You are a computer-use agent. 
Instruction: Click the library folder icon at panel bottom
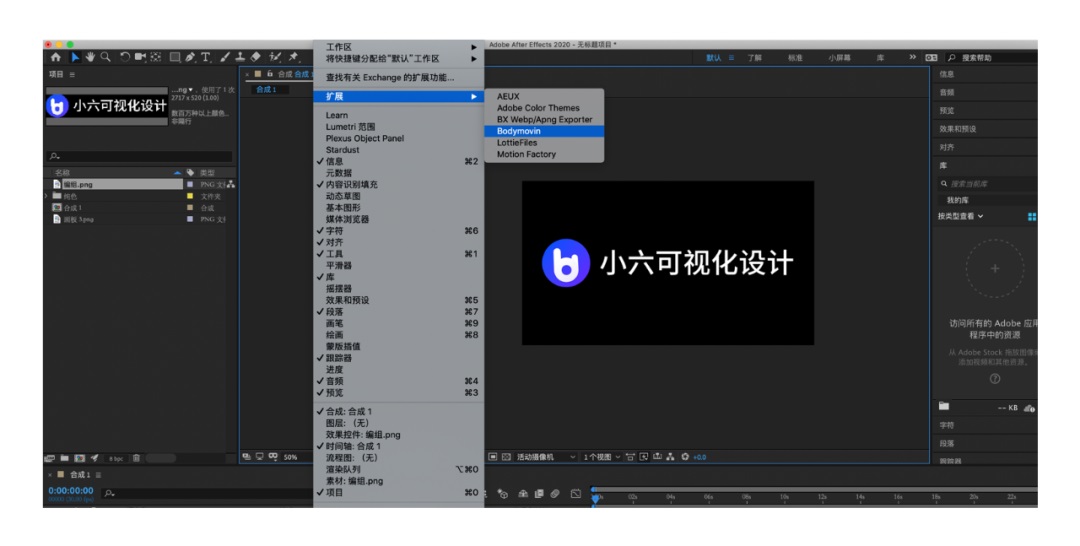tap(944, 406)
